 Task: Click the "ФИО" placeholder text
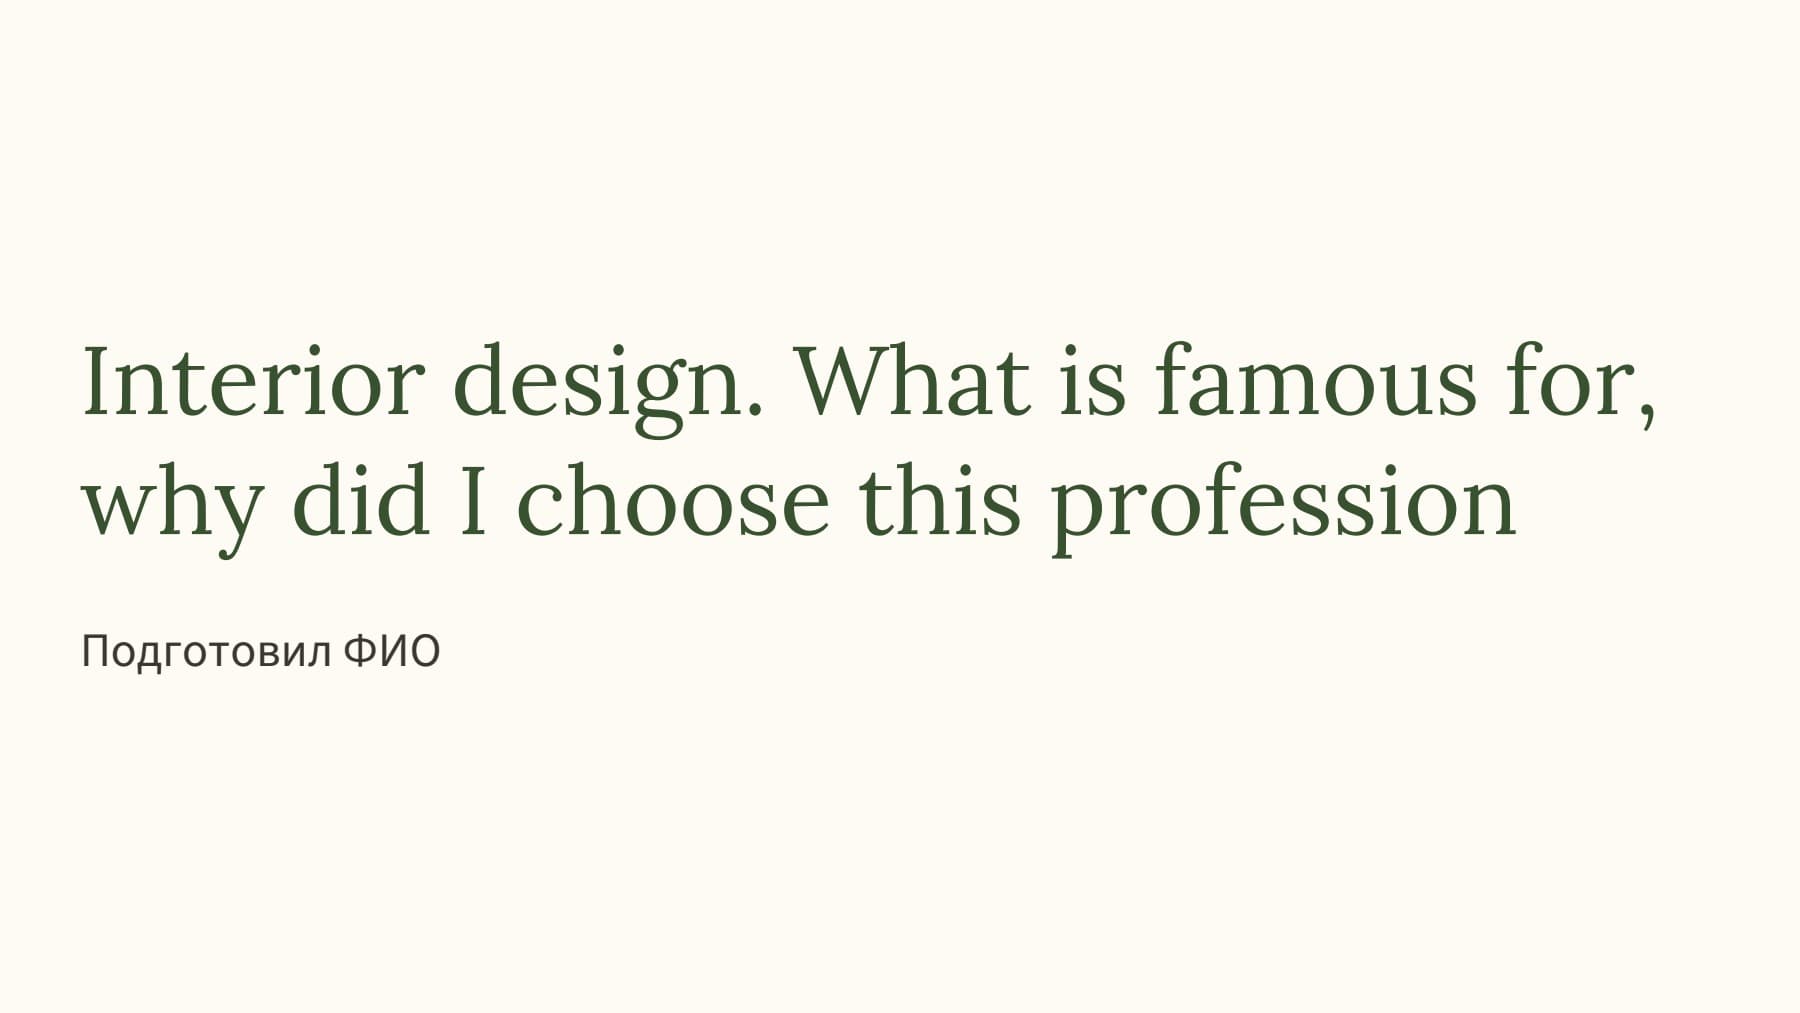391,652
